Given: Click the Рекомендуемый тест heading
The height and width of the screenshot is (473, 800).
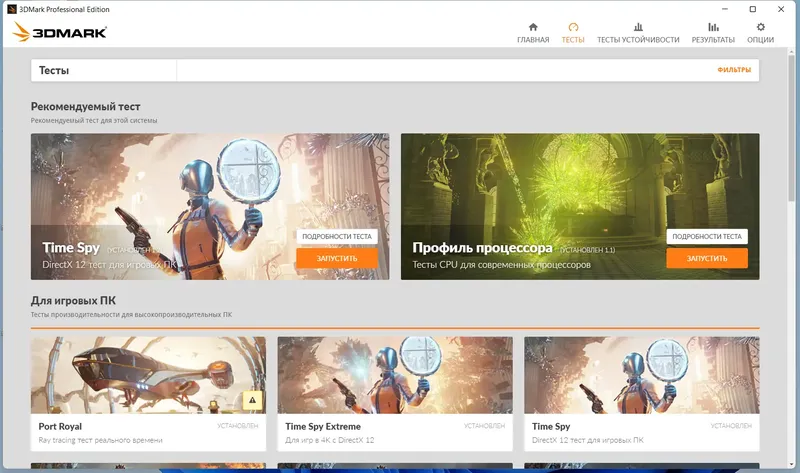Looking at the screenshot, I should pyautogui.click(x=85, y=107).
